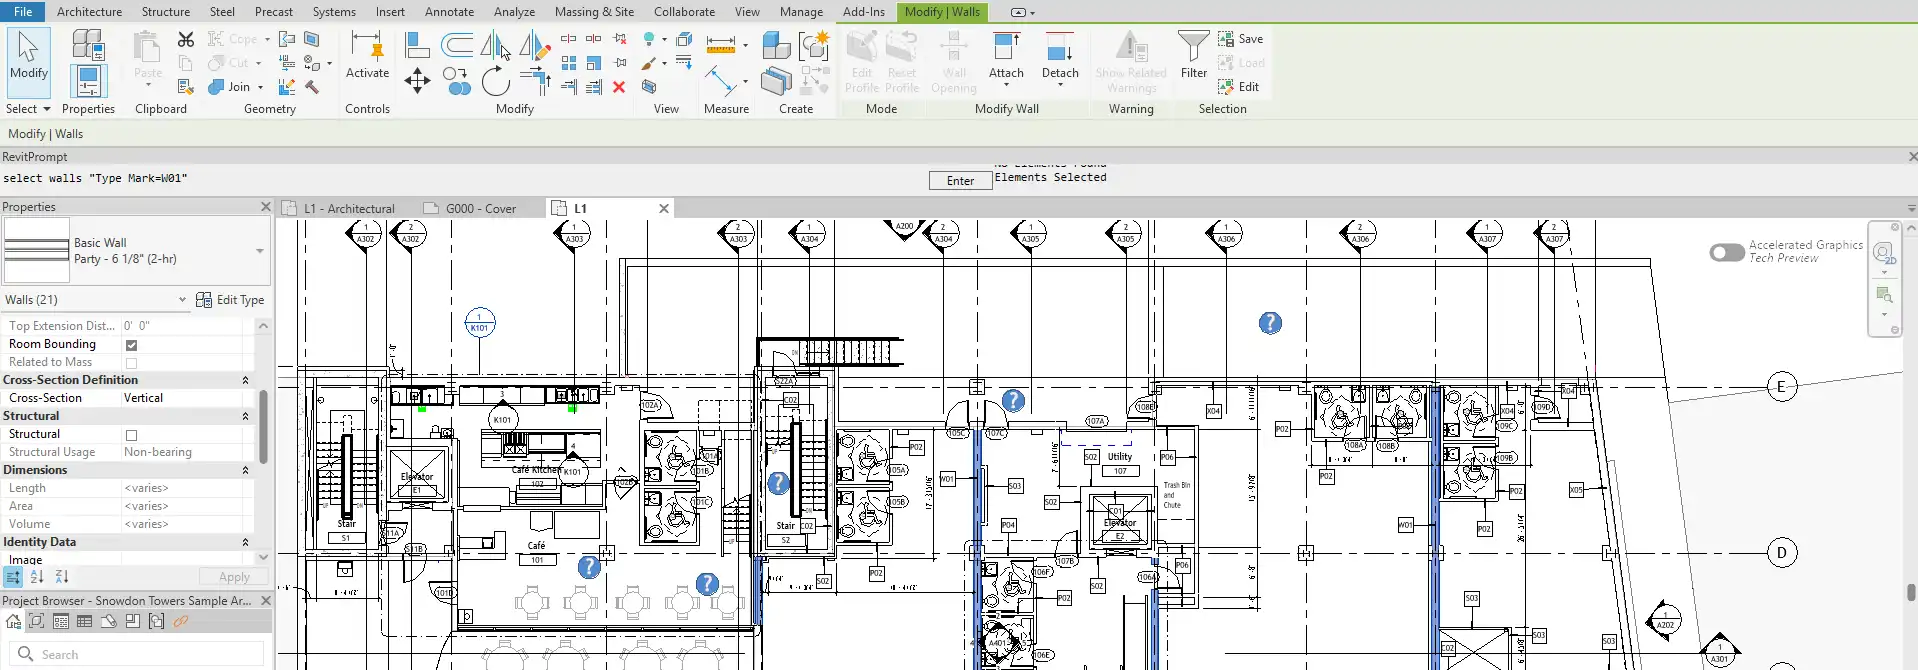The width and height of the screenshot is (1918, 670).
Task: Click the red Delete X icon
Action: (619, 87)
